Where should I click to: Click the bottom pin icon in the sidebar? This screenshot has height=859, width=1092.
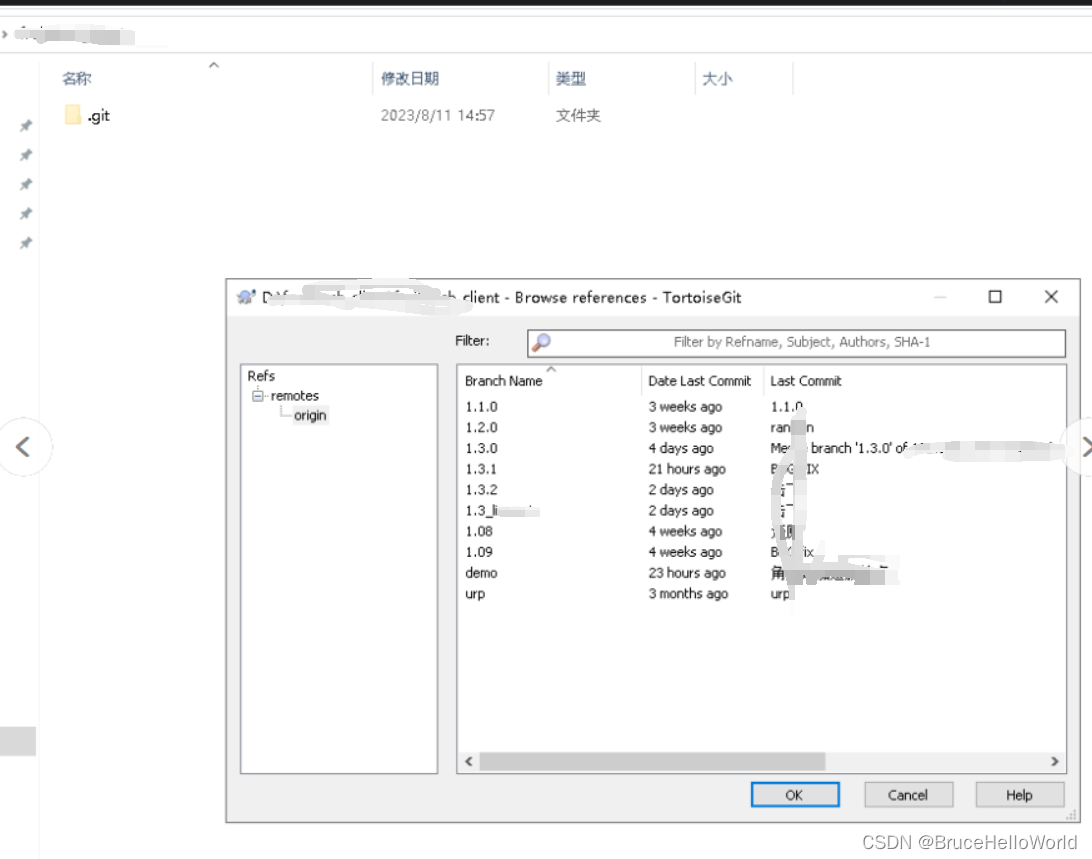26,243
